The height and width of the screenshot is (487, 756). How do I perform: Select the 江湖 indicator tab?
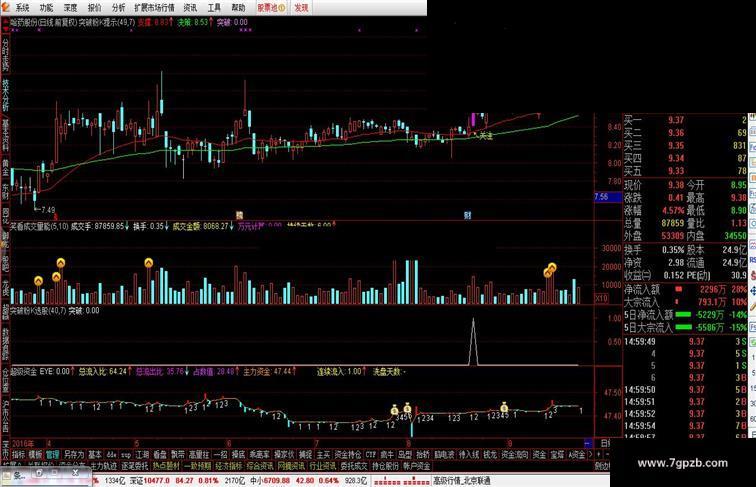(x=142, y=455)
